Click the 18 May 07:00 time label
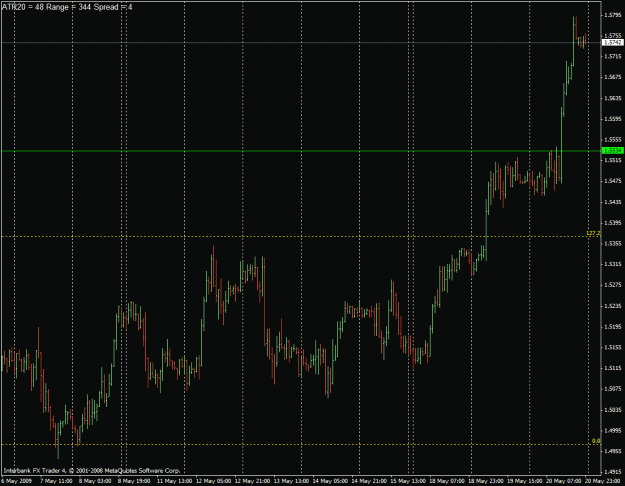The image size is (625, 486). point(447,481)
